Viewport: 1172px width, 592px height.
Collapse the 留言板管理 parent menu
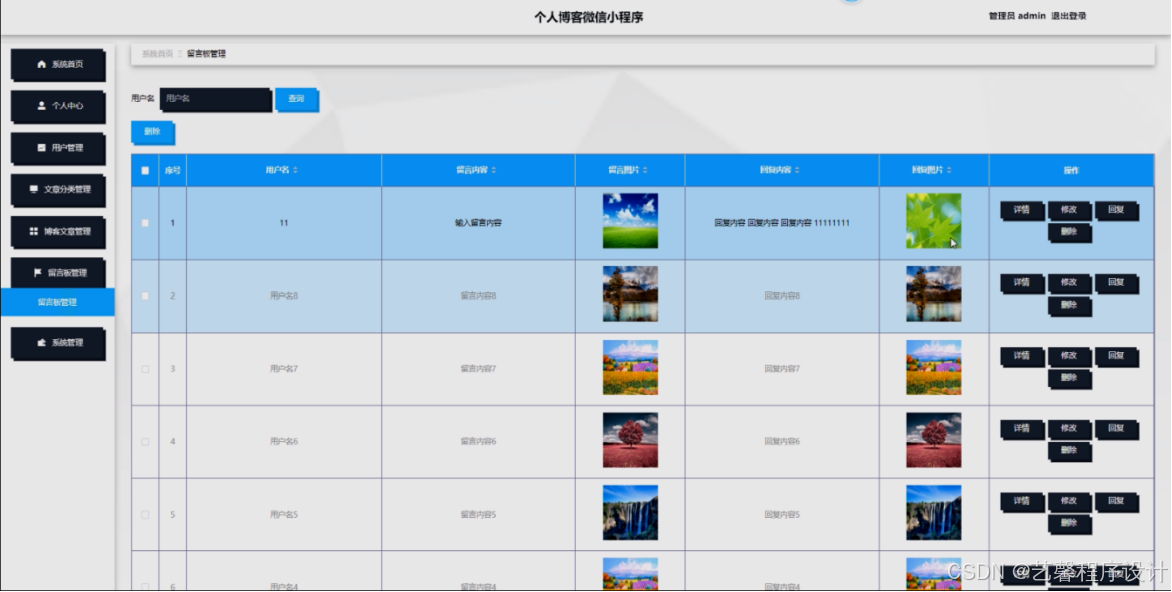pos(58,274)
